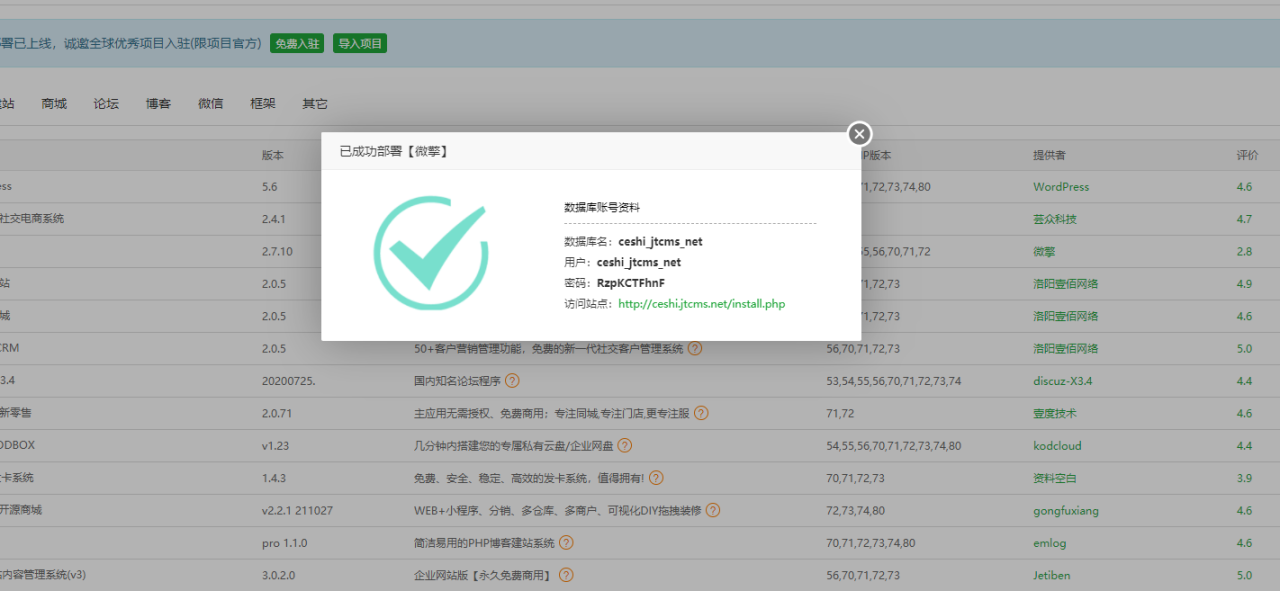Click help icon next to 简洁易用的PHP博客建站系统
1280x591 pixels.
pyautogui.click(x=566, y=543)
